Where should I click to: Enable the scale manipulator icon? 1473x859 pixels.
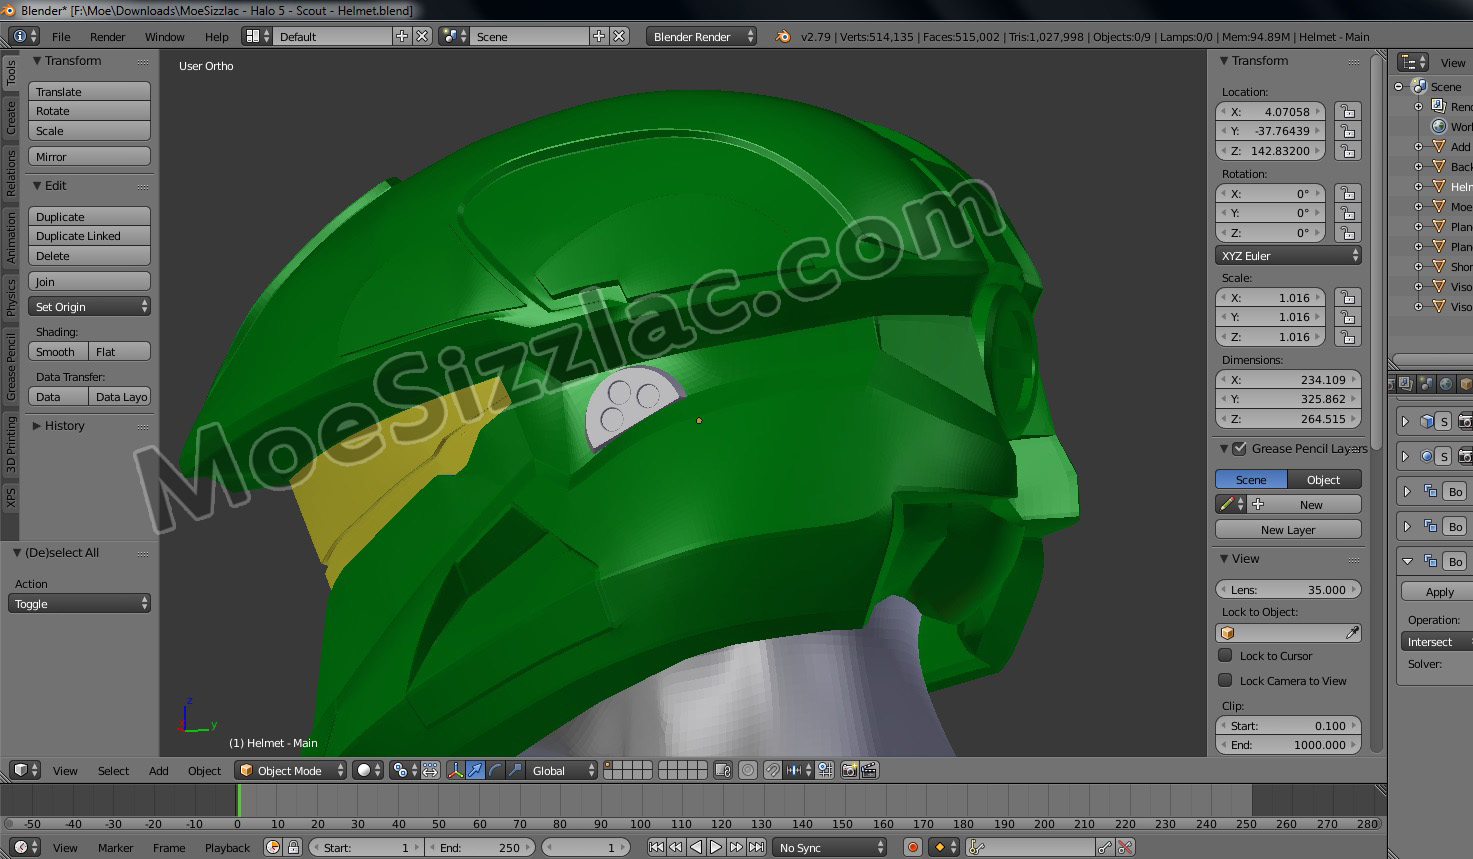[x=515, y=770]
